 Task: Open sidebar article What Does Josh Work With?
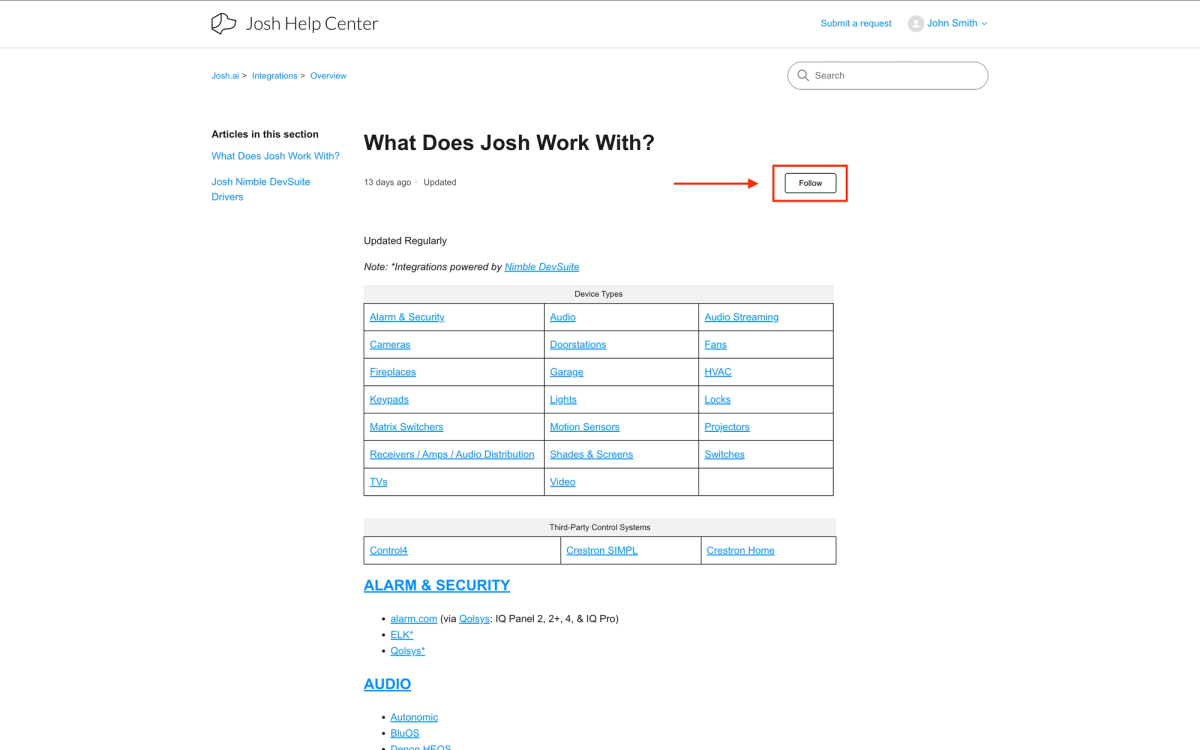[275, 156]
